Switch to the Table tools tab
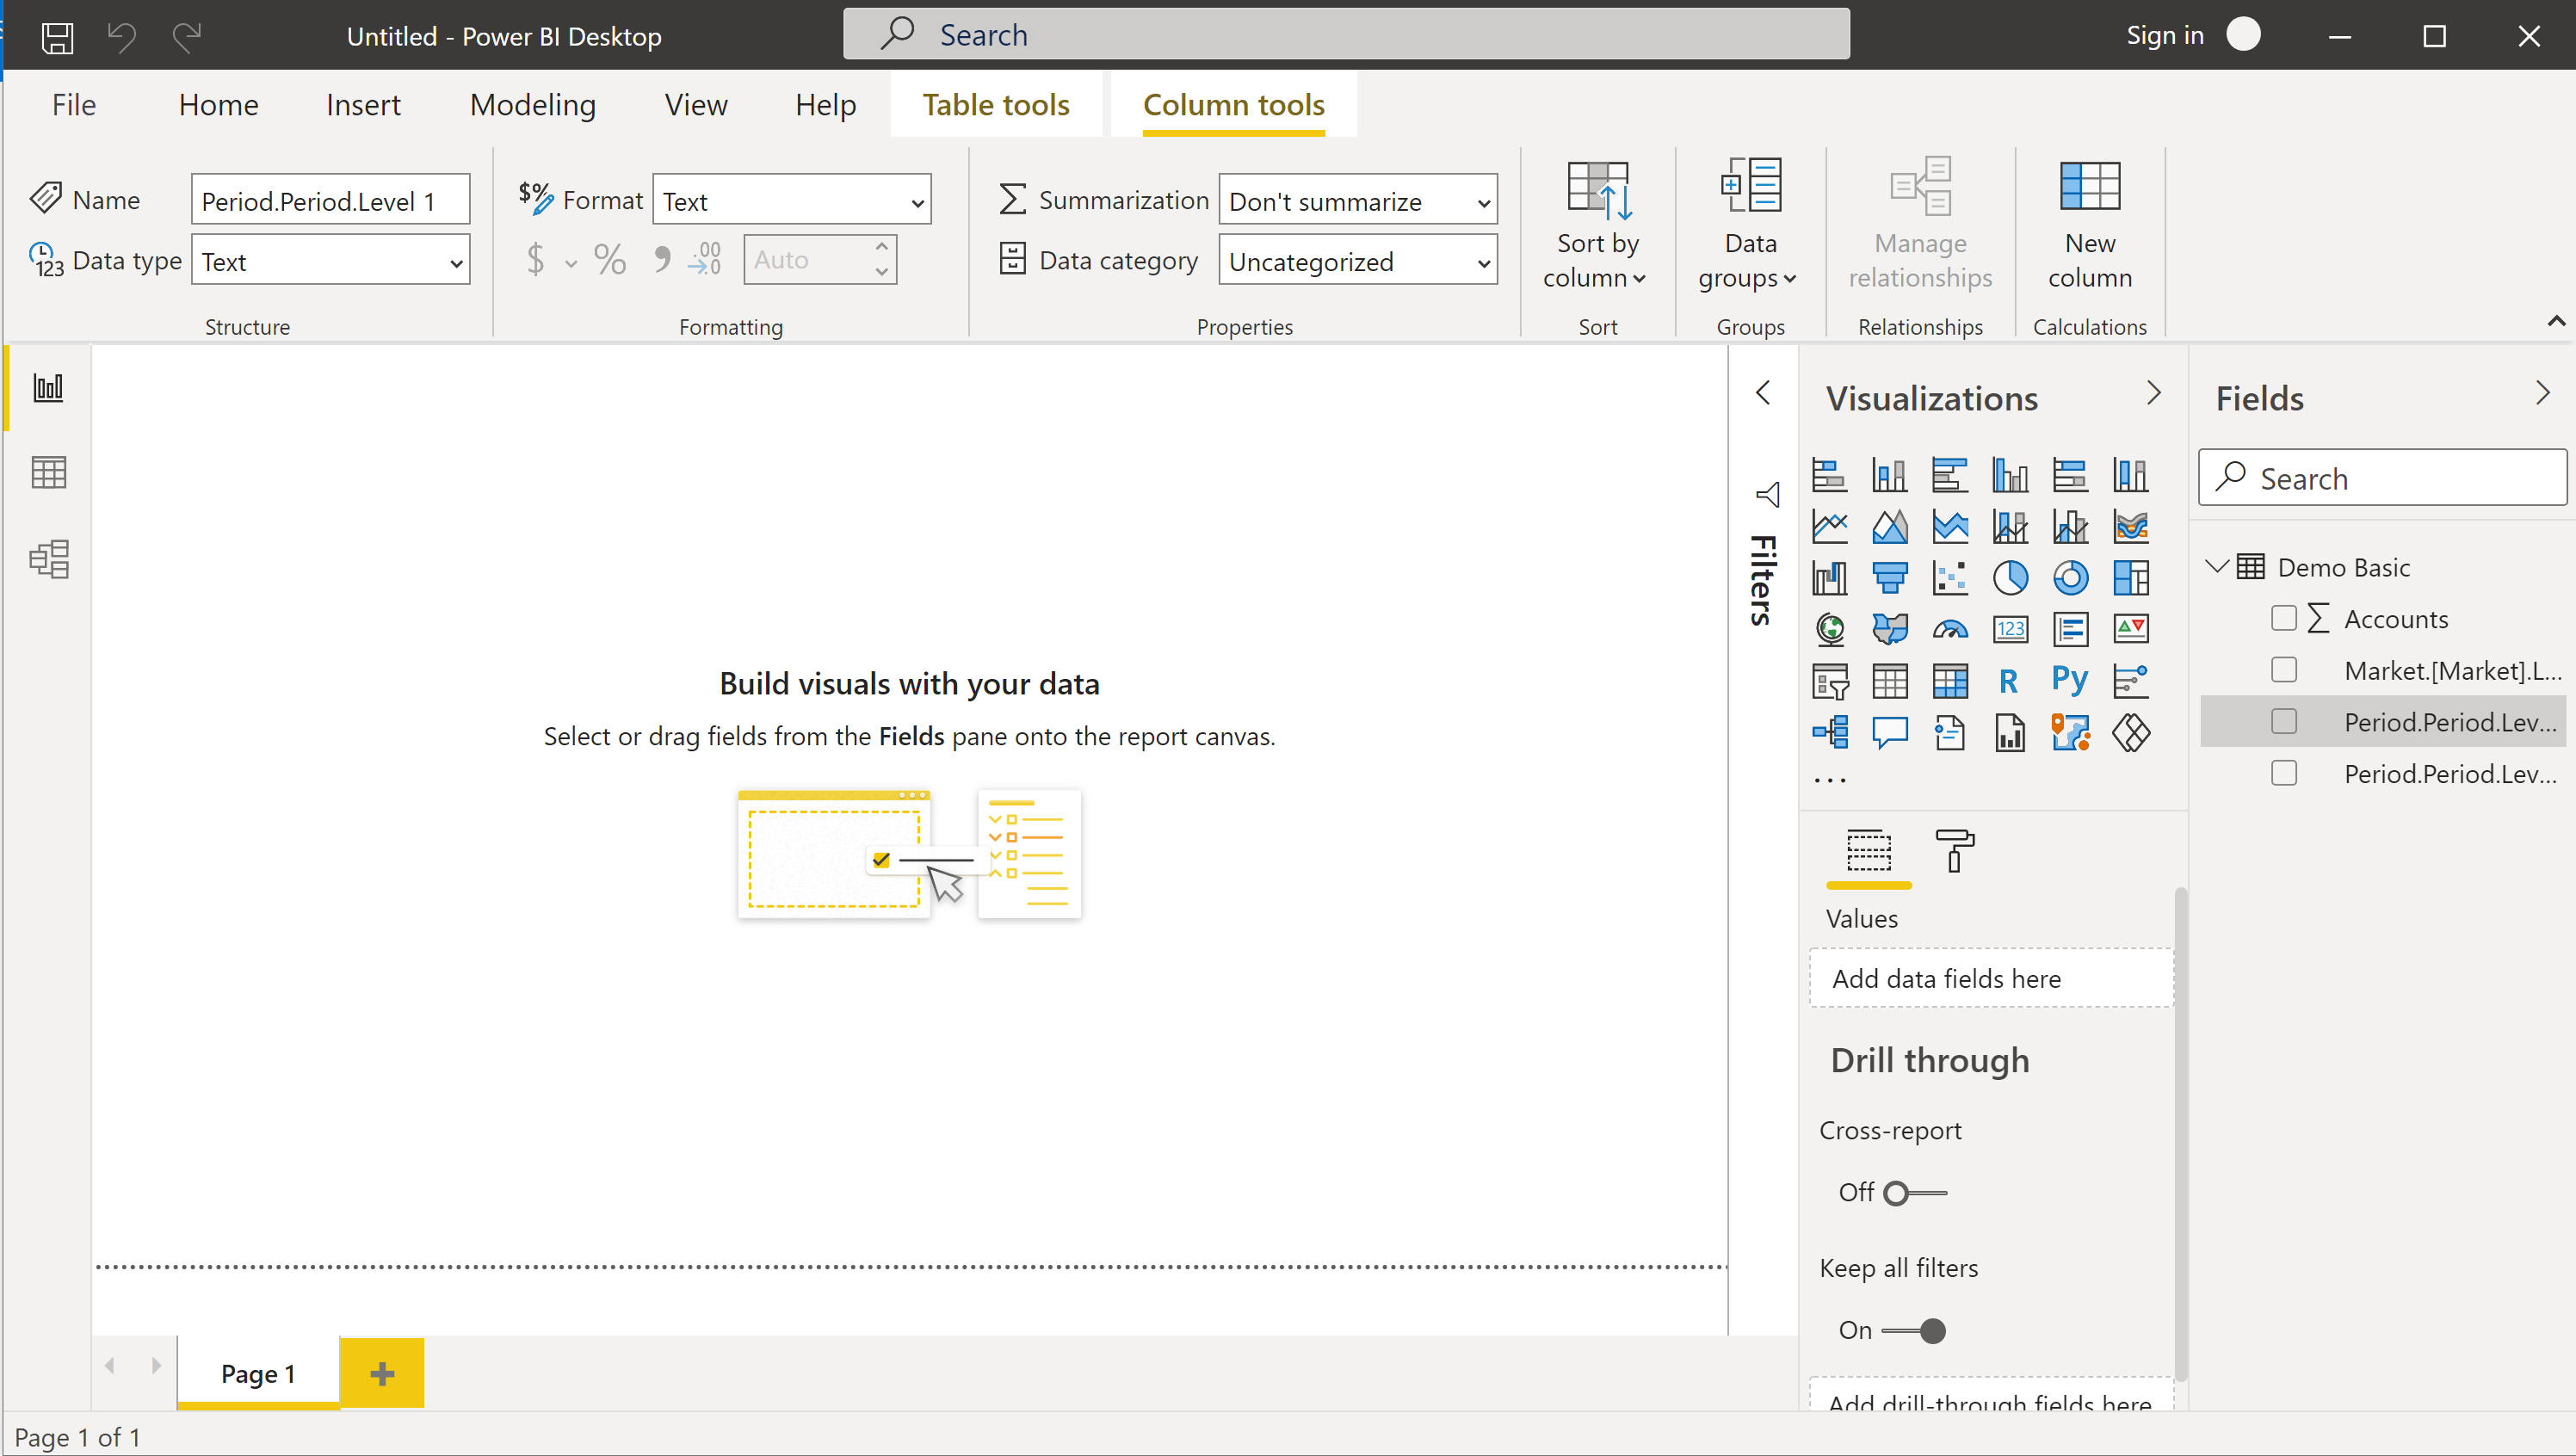 995,104
